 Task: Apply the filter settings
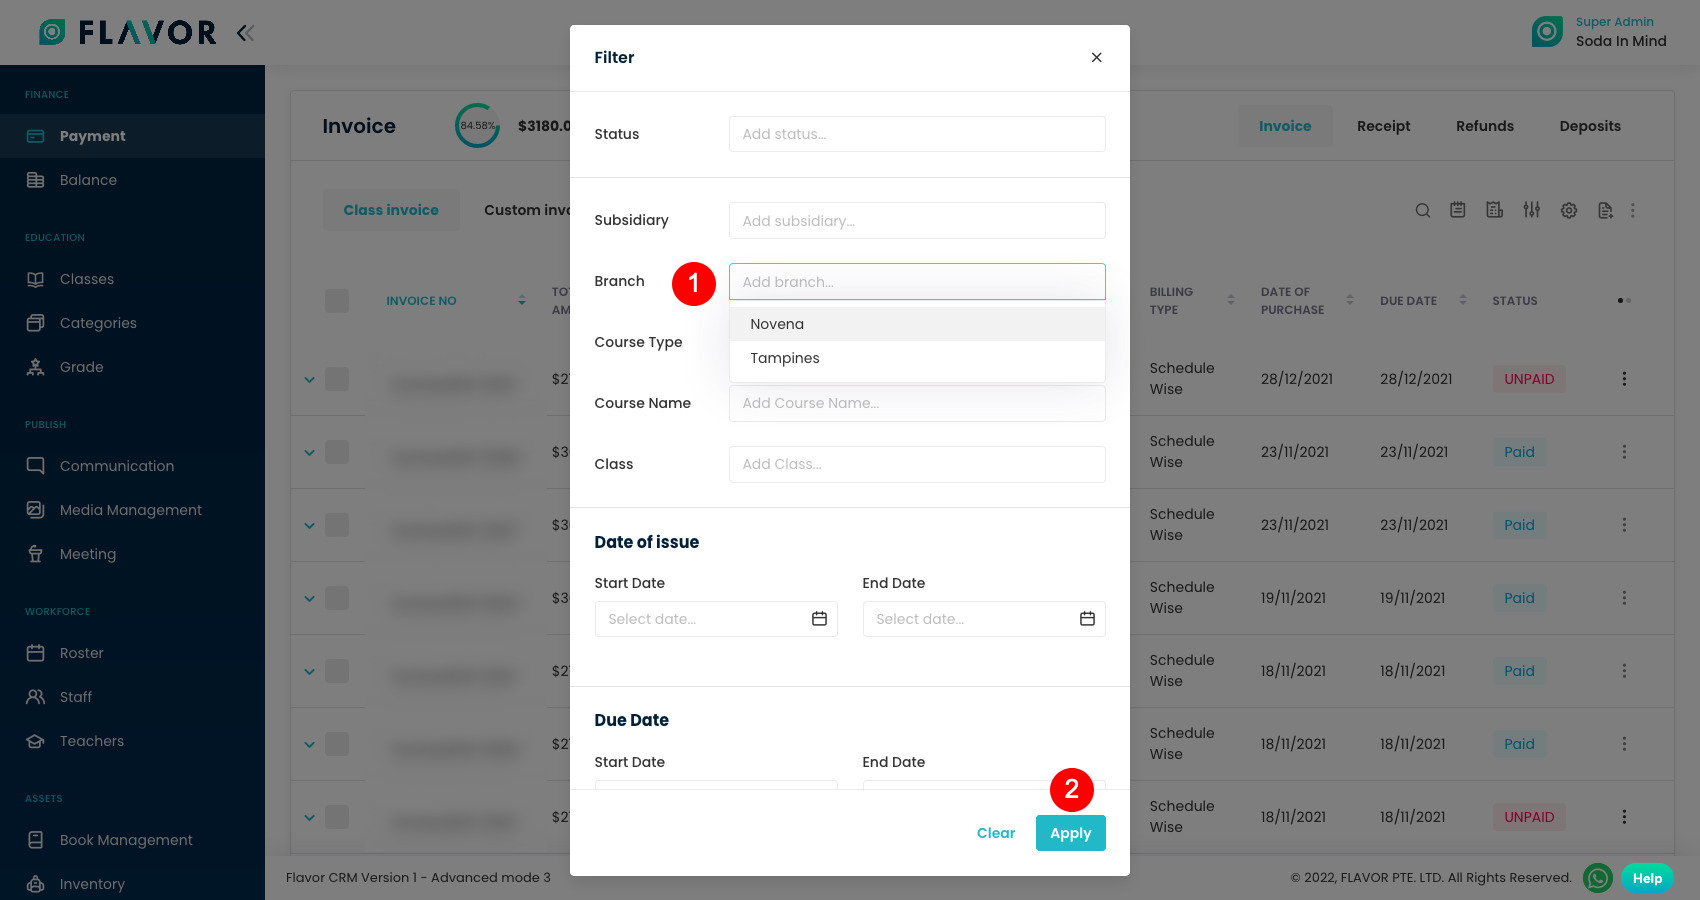pos(1071,833)
